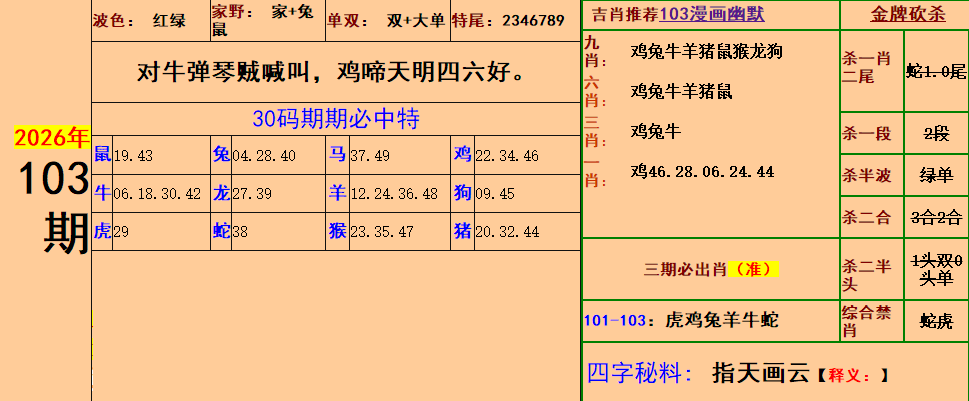Click the 1头双0头单 value
The height and width of the screenshot is (401, 969).
(x=936, y=270)
